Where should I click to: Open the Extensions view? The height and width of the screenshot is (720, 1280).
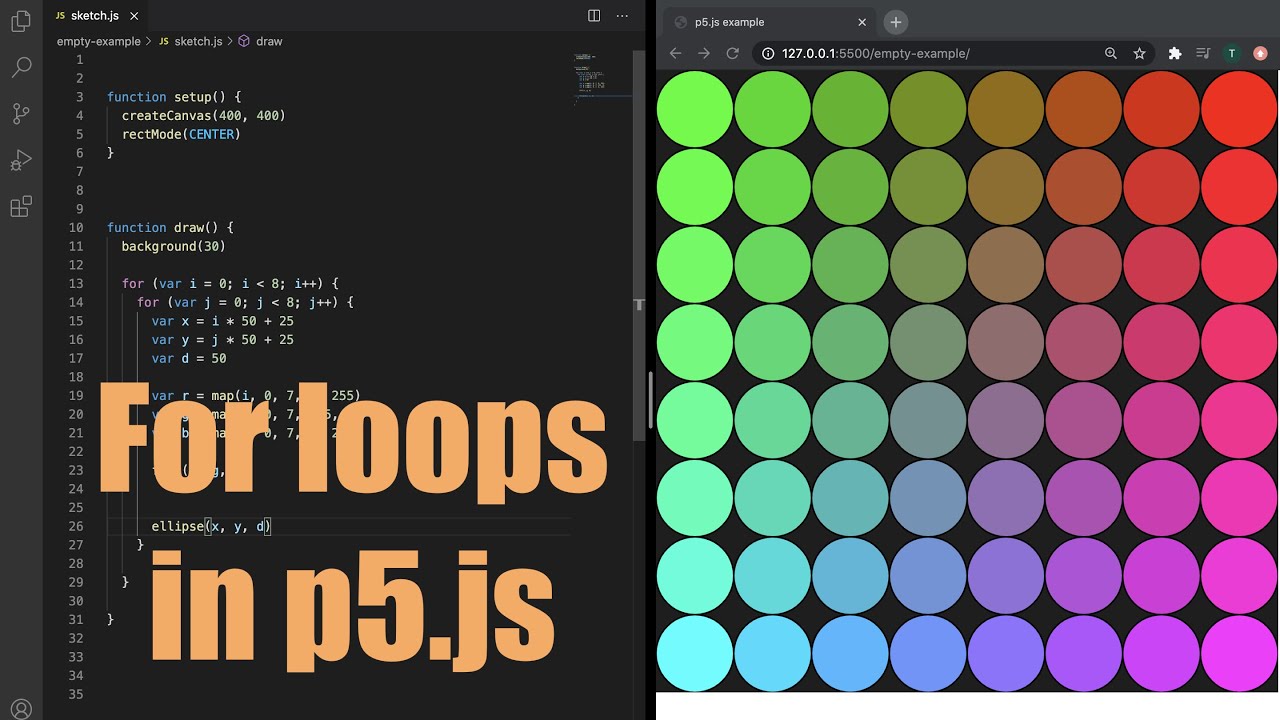[x=20, y=207]
